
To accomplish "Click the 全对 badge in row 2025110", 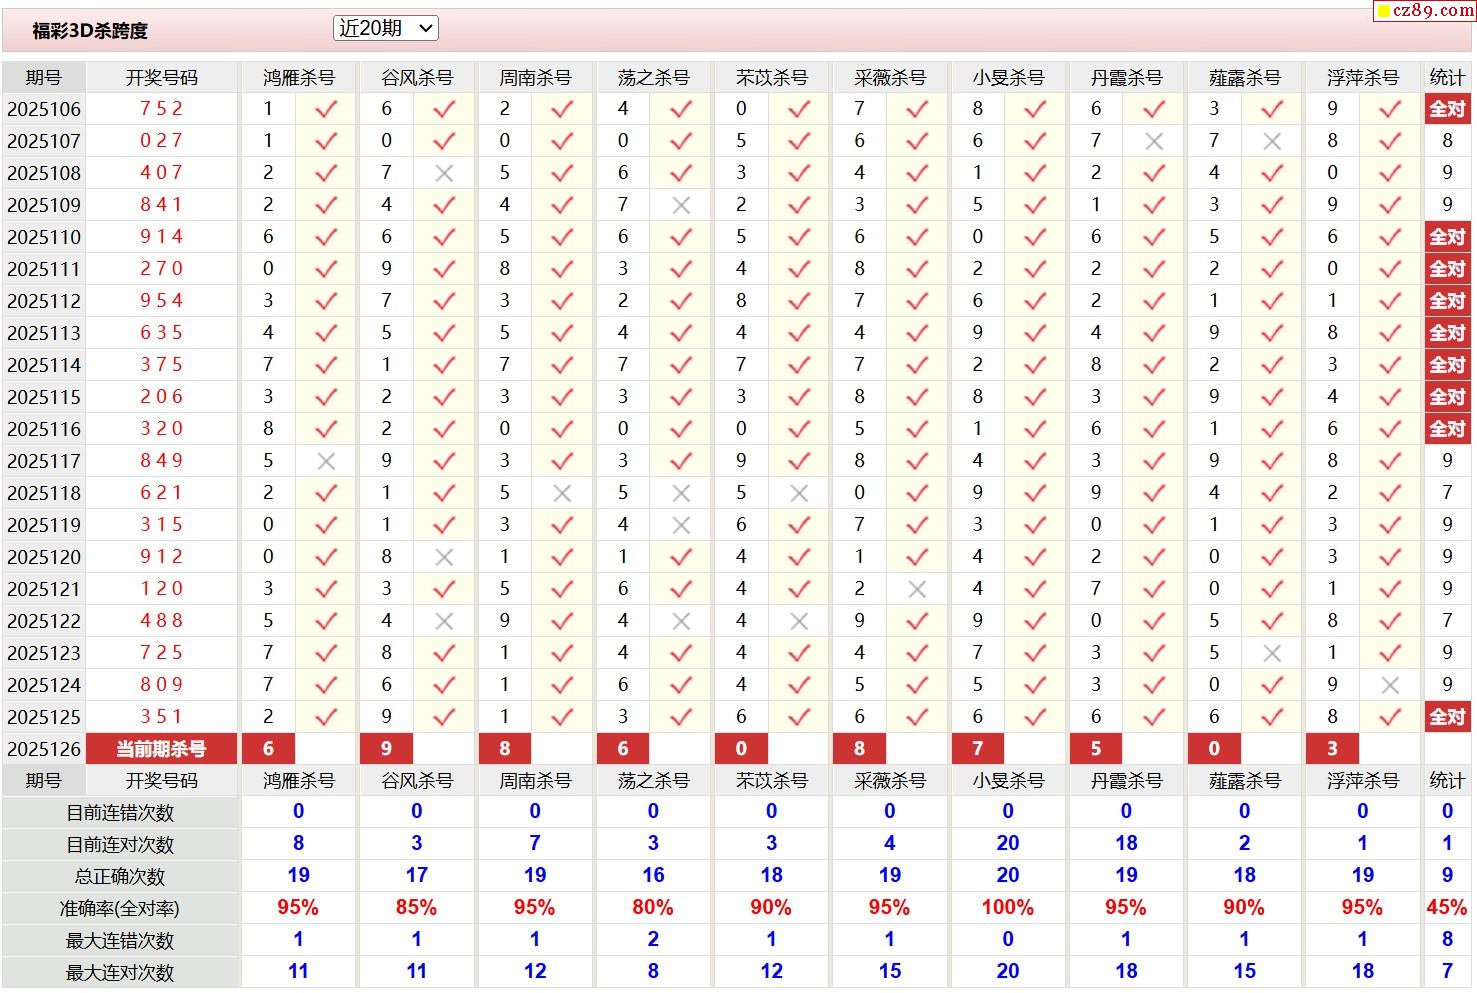I will (x=1447, y=237).
